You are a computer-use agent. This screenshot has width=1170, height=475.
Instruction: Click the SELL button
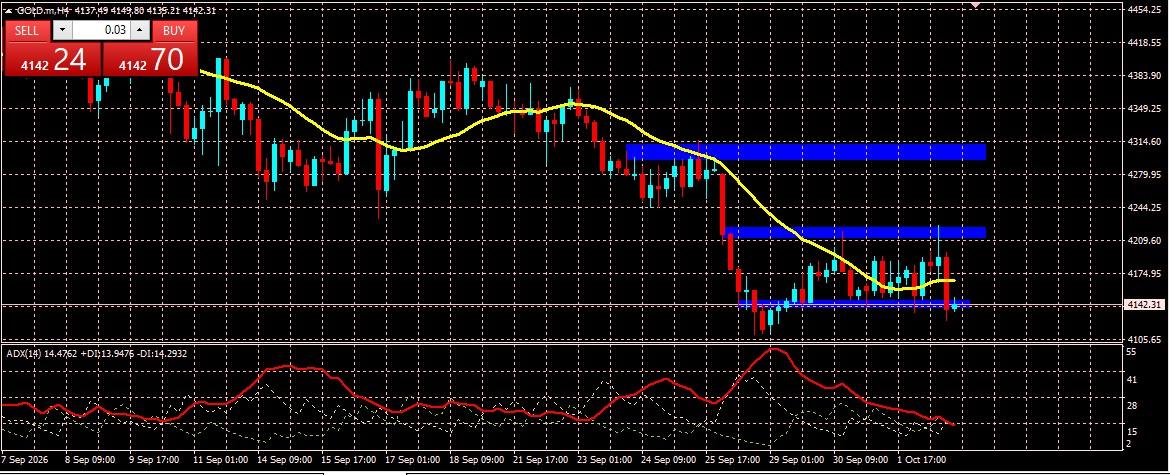(x=27, y=31)
